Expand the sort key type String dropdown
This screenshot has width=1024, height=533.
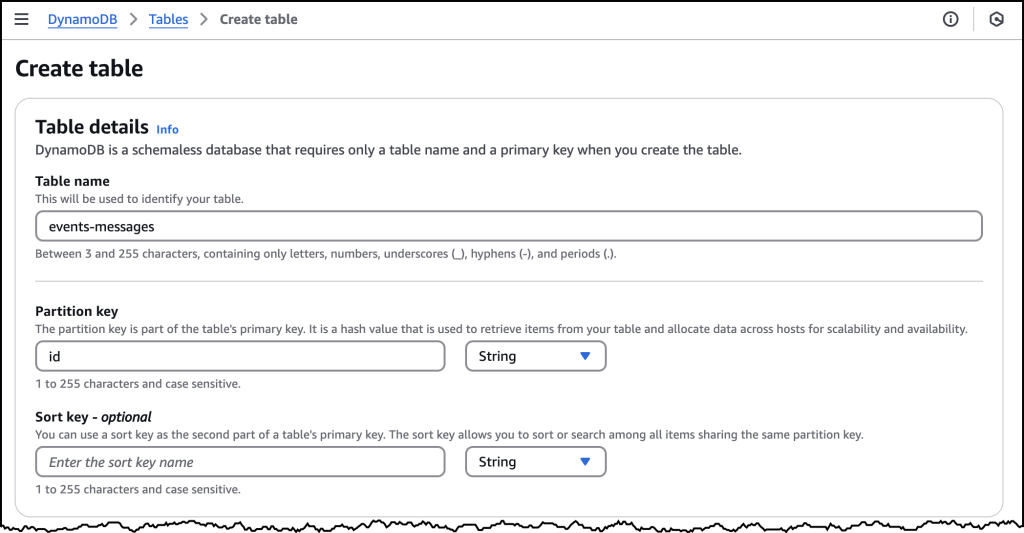click(535, 462)
